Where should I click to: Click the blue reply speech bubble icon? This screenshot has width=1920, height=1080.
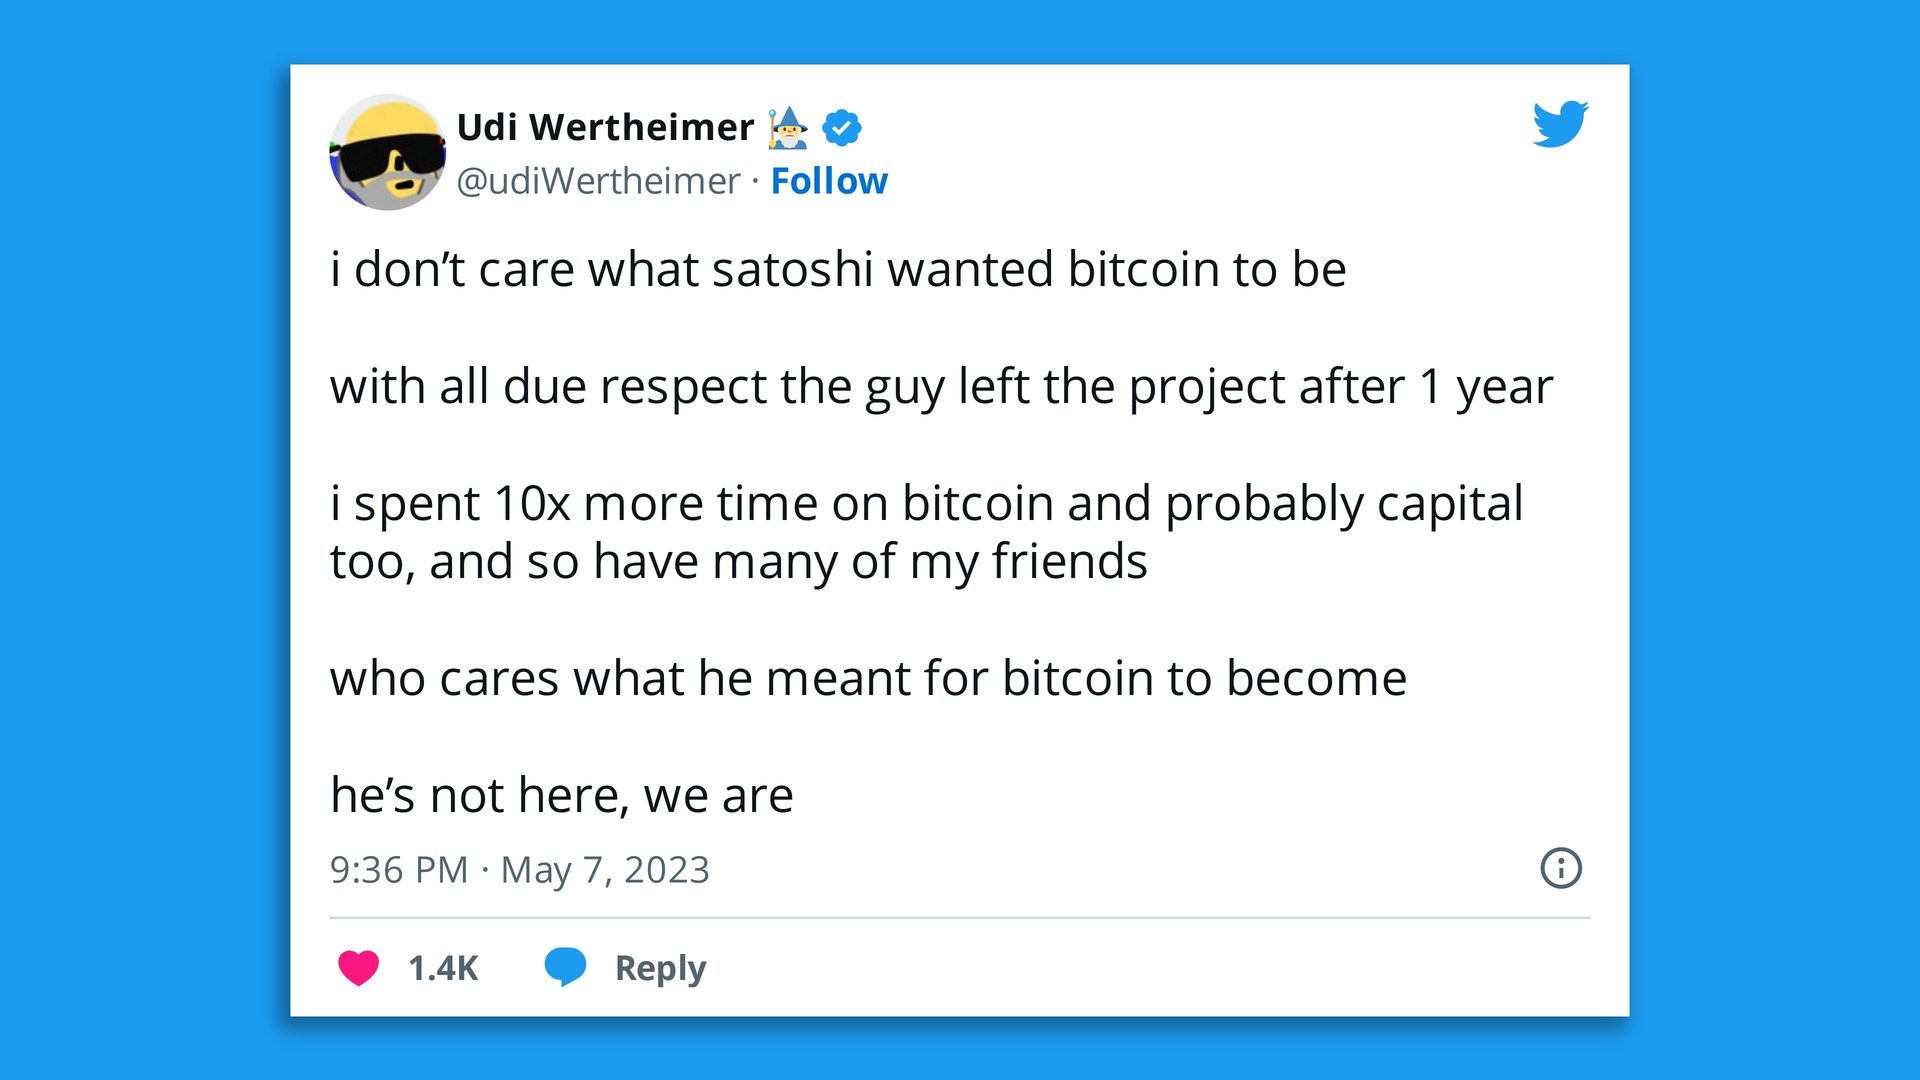coord(565,967)
